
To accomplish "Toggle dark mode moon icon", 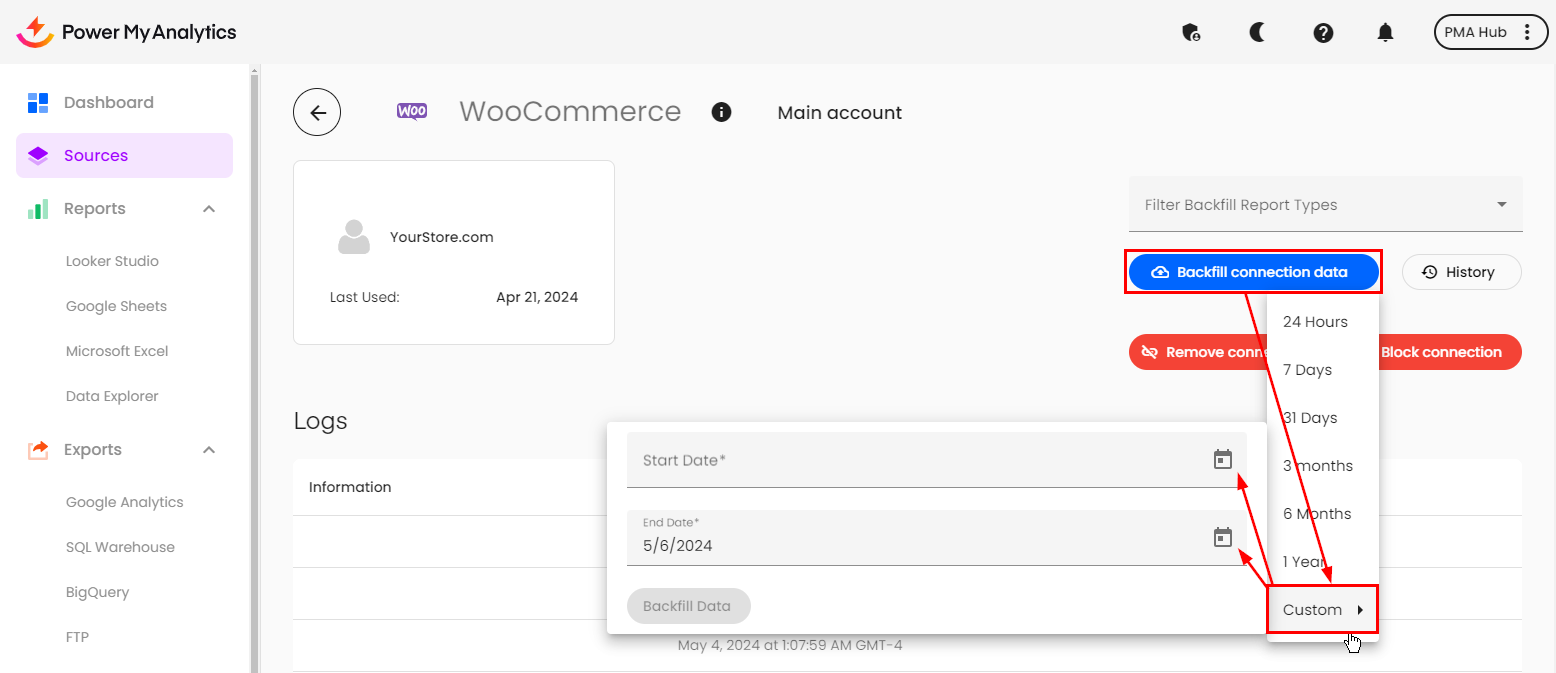I will coord(1257,33).
